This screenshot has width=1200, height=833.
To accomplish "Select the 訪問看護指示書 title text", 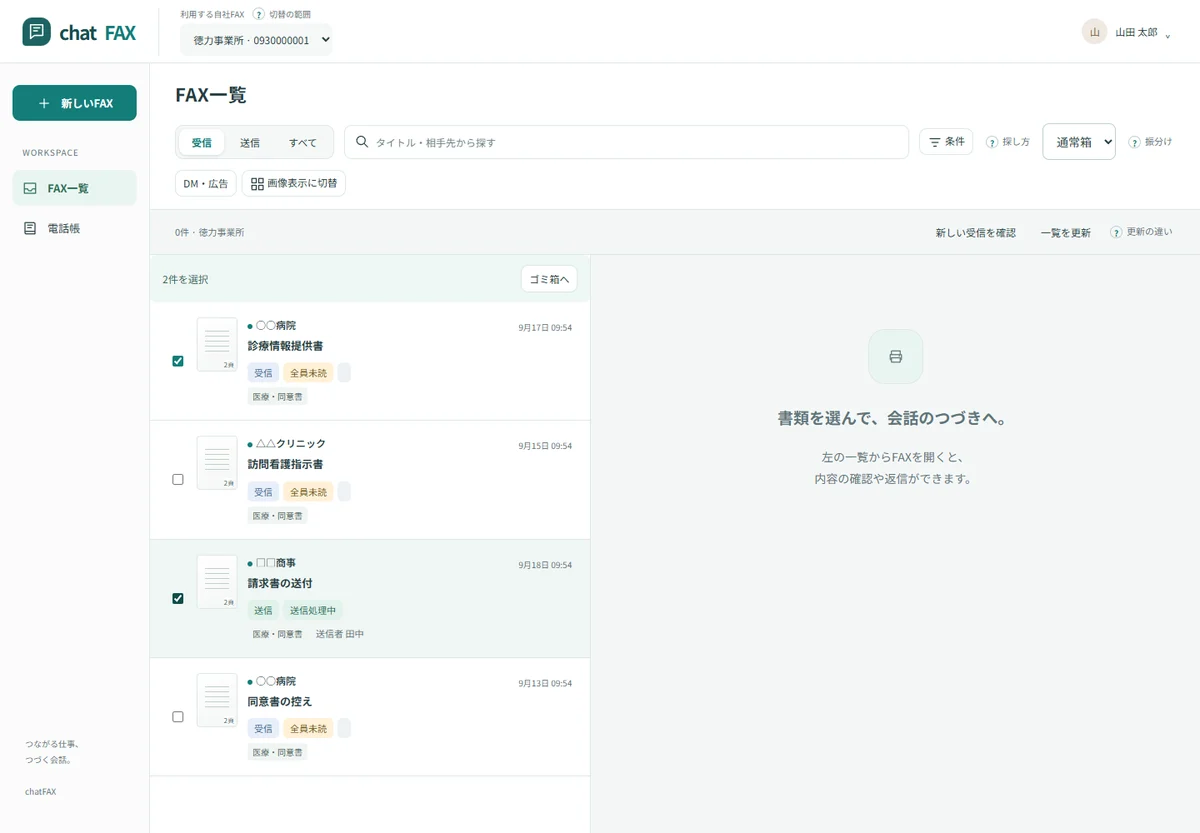I will (285, 464).
